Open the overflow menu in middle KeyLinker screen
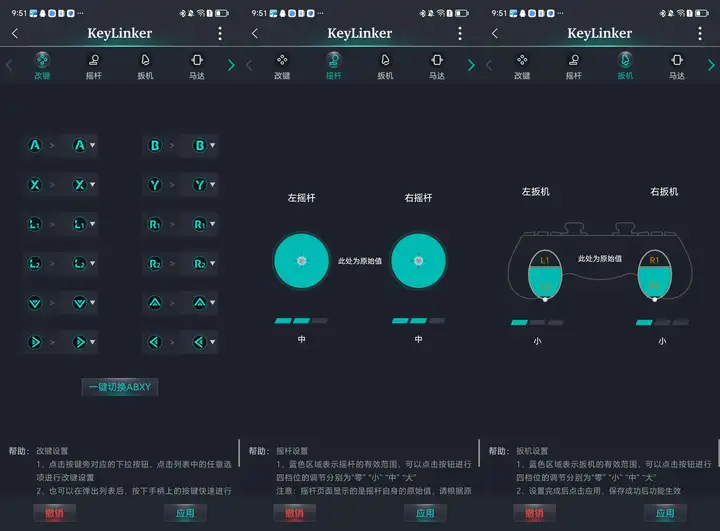 (x=460, y=33)
